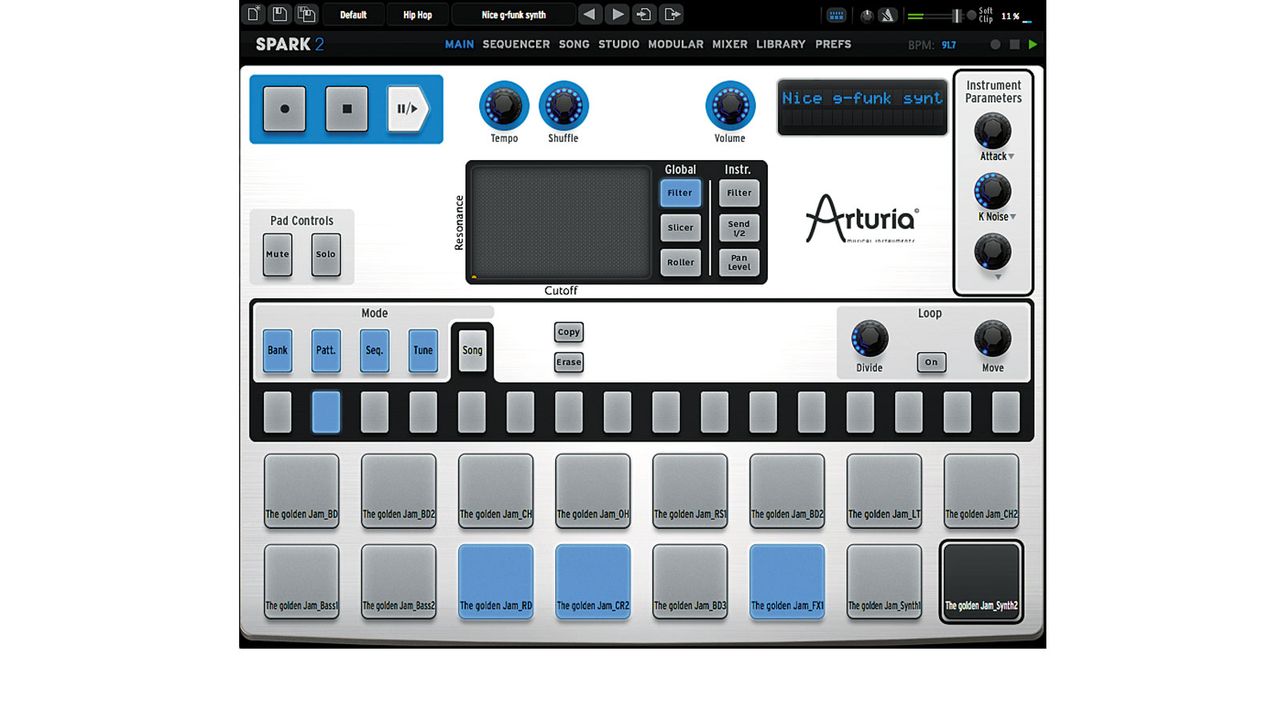
Task: Click the Song mode button
Action: (x=472, y=351)
